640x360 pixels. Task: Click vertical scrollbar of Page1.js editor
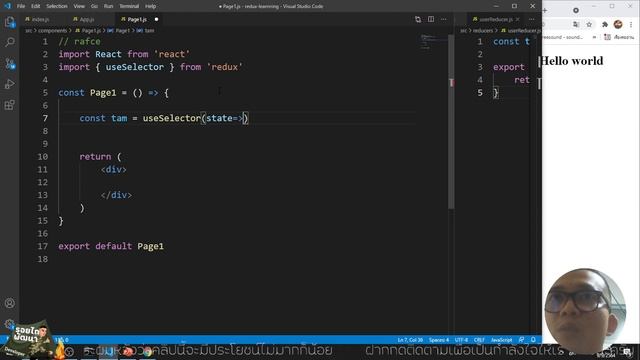(x=451, y=122)
